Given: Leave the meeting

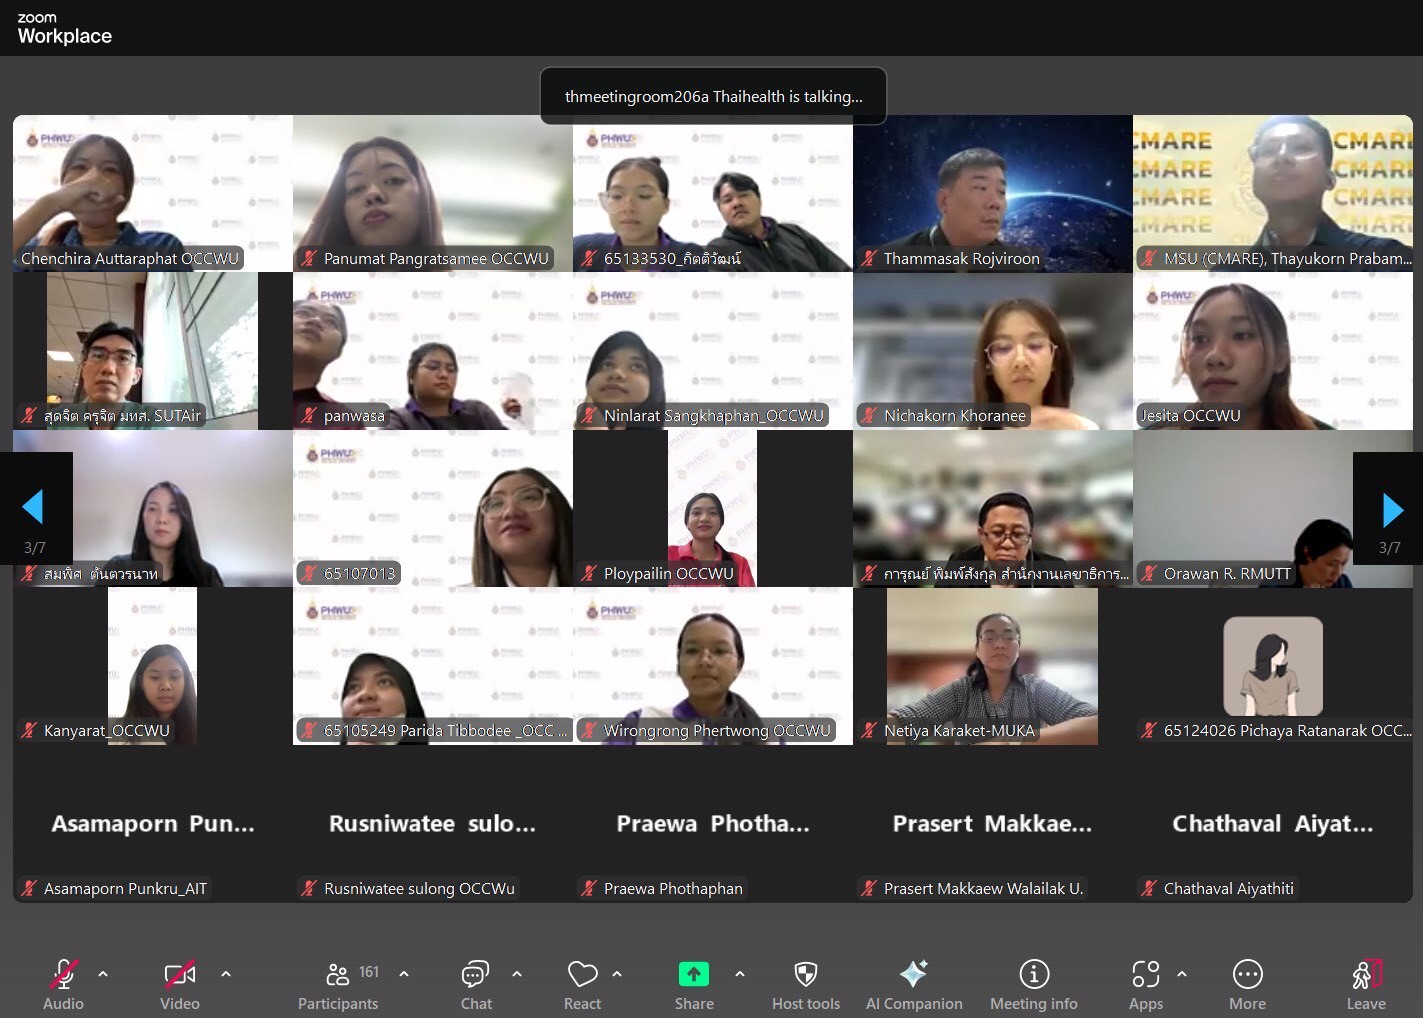Looking at the screenshot, I should [1365, 984].
